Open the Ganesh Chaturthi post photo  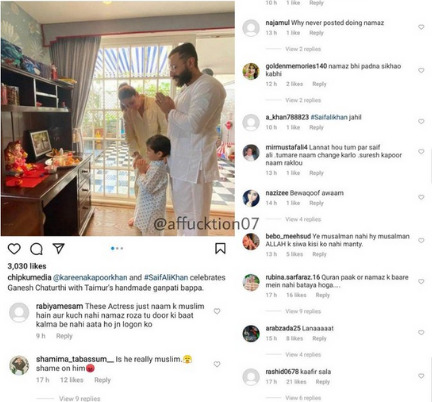(x=118, y=118)
